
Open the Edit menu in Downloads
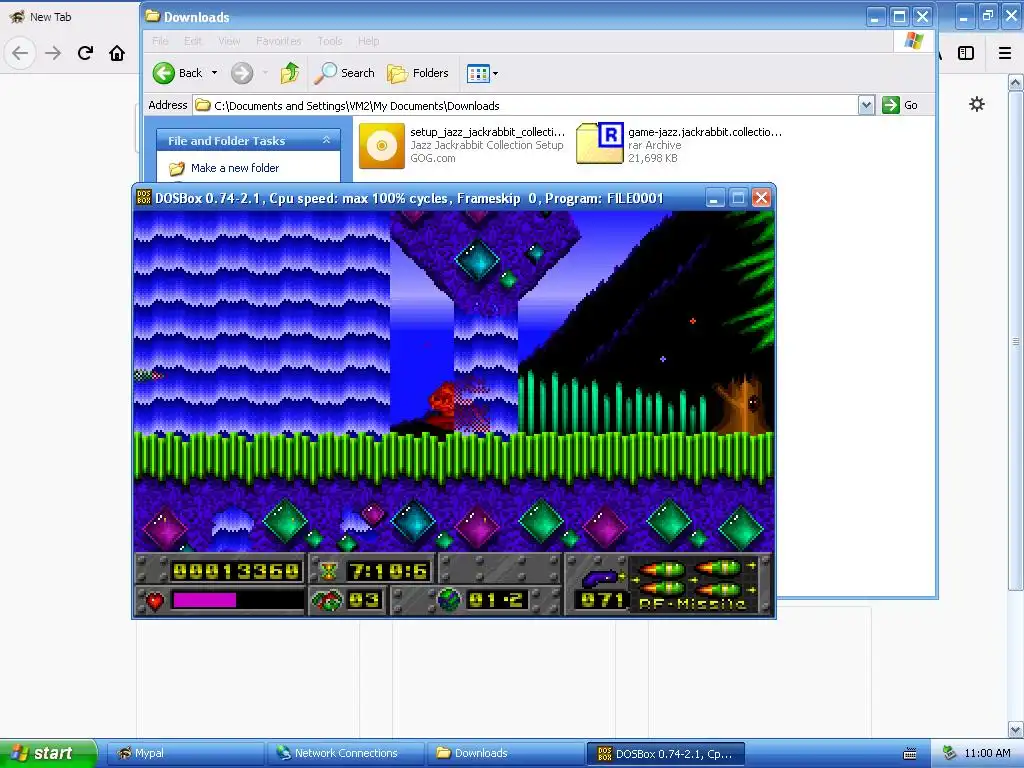[193, 41]
